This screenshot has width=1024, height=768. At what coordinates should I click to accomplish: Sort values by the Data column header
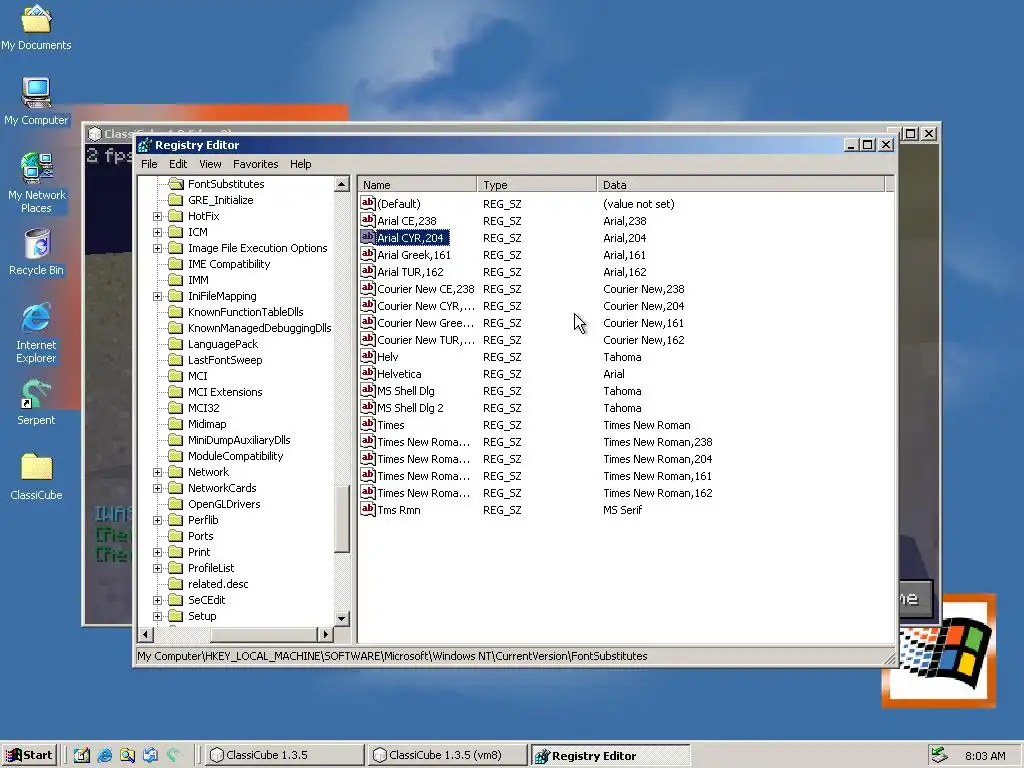[x=741, y=185]
